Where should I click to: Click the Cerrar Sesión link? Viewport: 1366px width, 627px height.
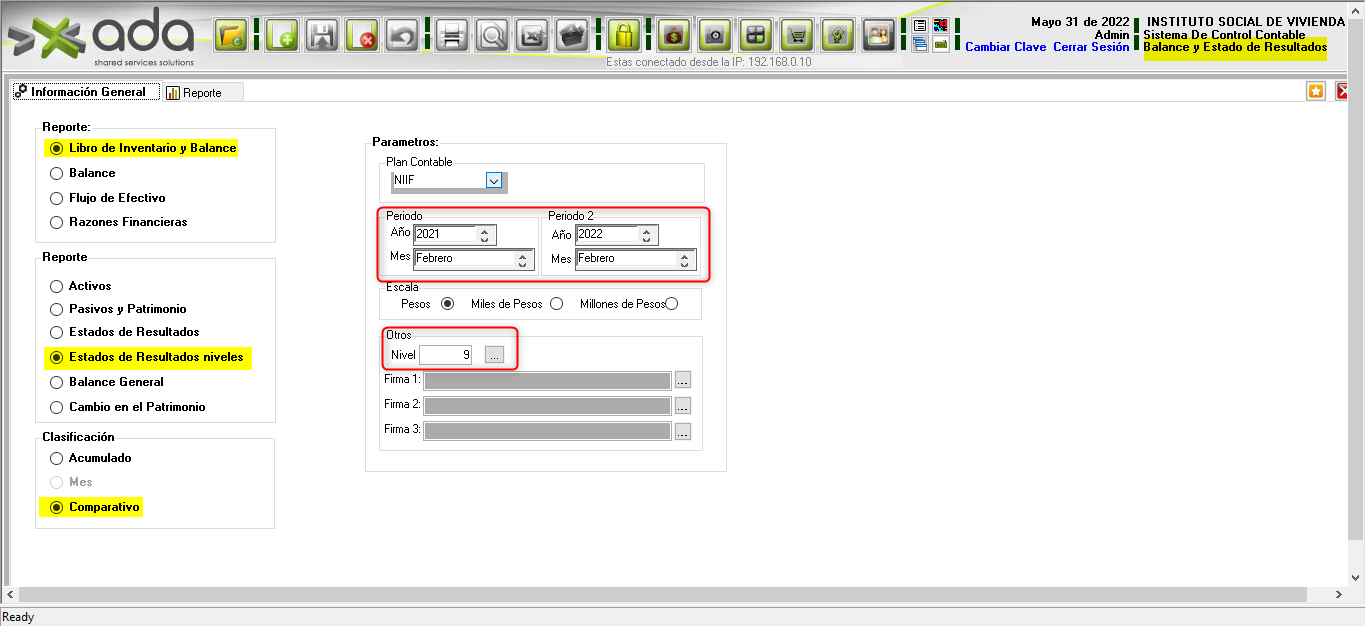1091,47
